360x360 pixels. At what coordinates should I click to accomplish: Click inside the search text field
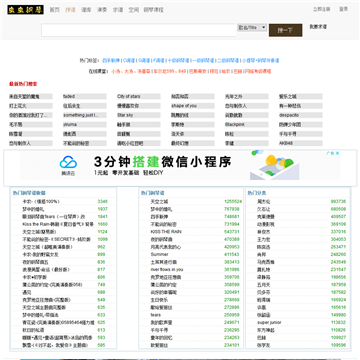click(x=139, y=30)
